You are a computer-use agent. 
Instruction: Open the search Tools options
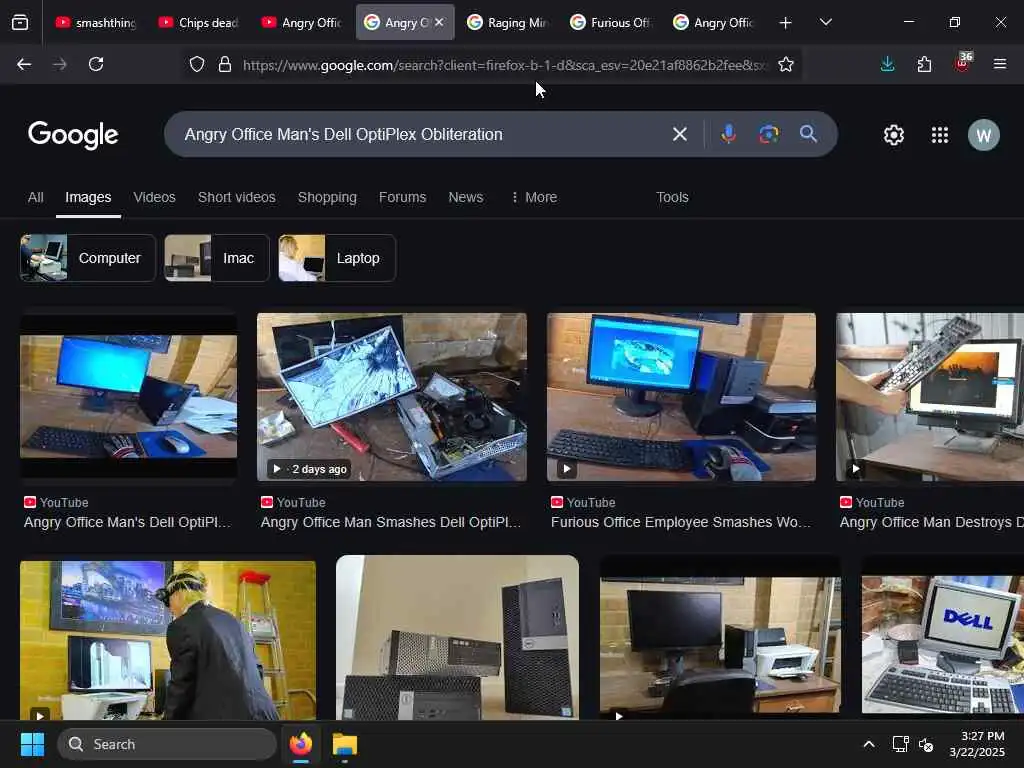tap(672, 197)
